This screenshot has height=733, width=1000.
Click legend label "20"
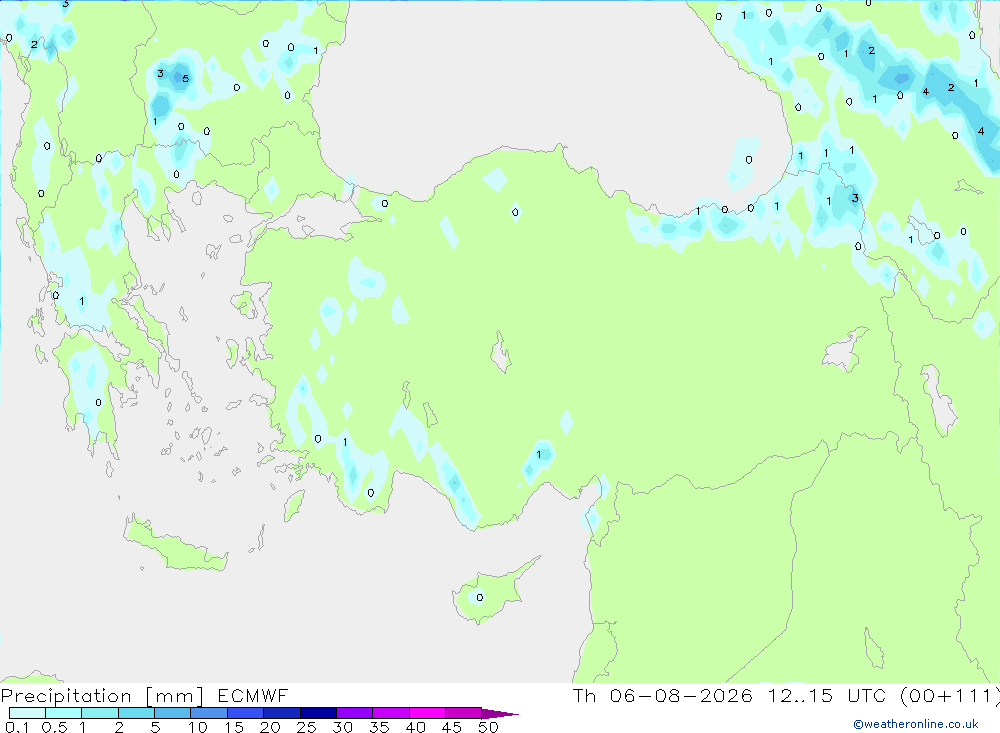point(270,727)
